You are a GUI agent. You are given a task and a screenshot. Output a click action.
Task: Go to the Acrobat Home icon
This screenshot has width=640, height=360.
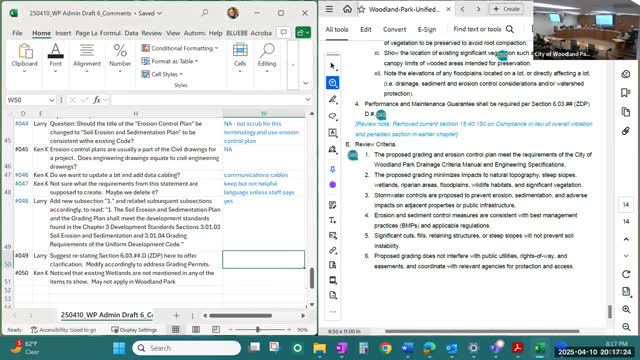tap(347, 9)
